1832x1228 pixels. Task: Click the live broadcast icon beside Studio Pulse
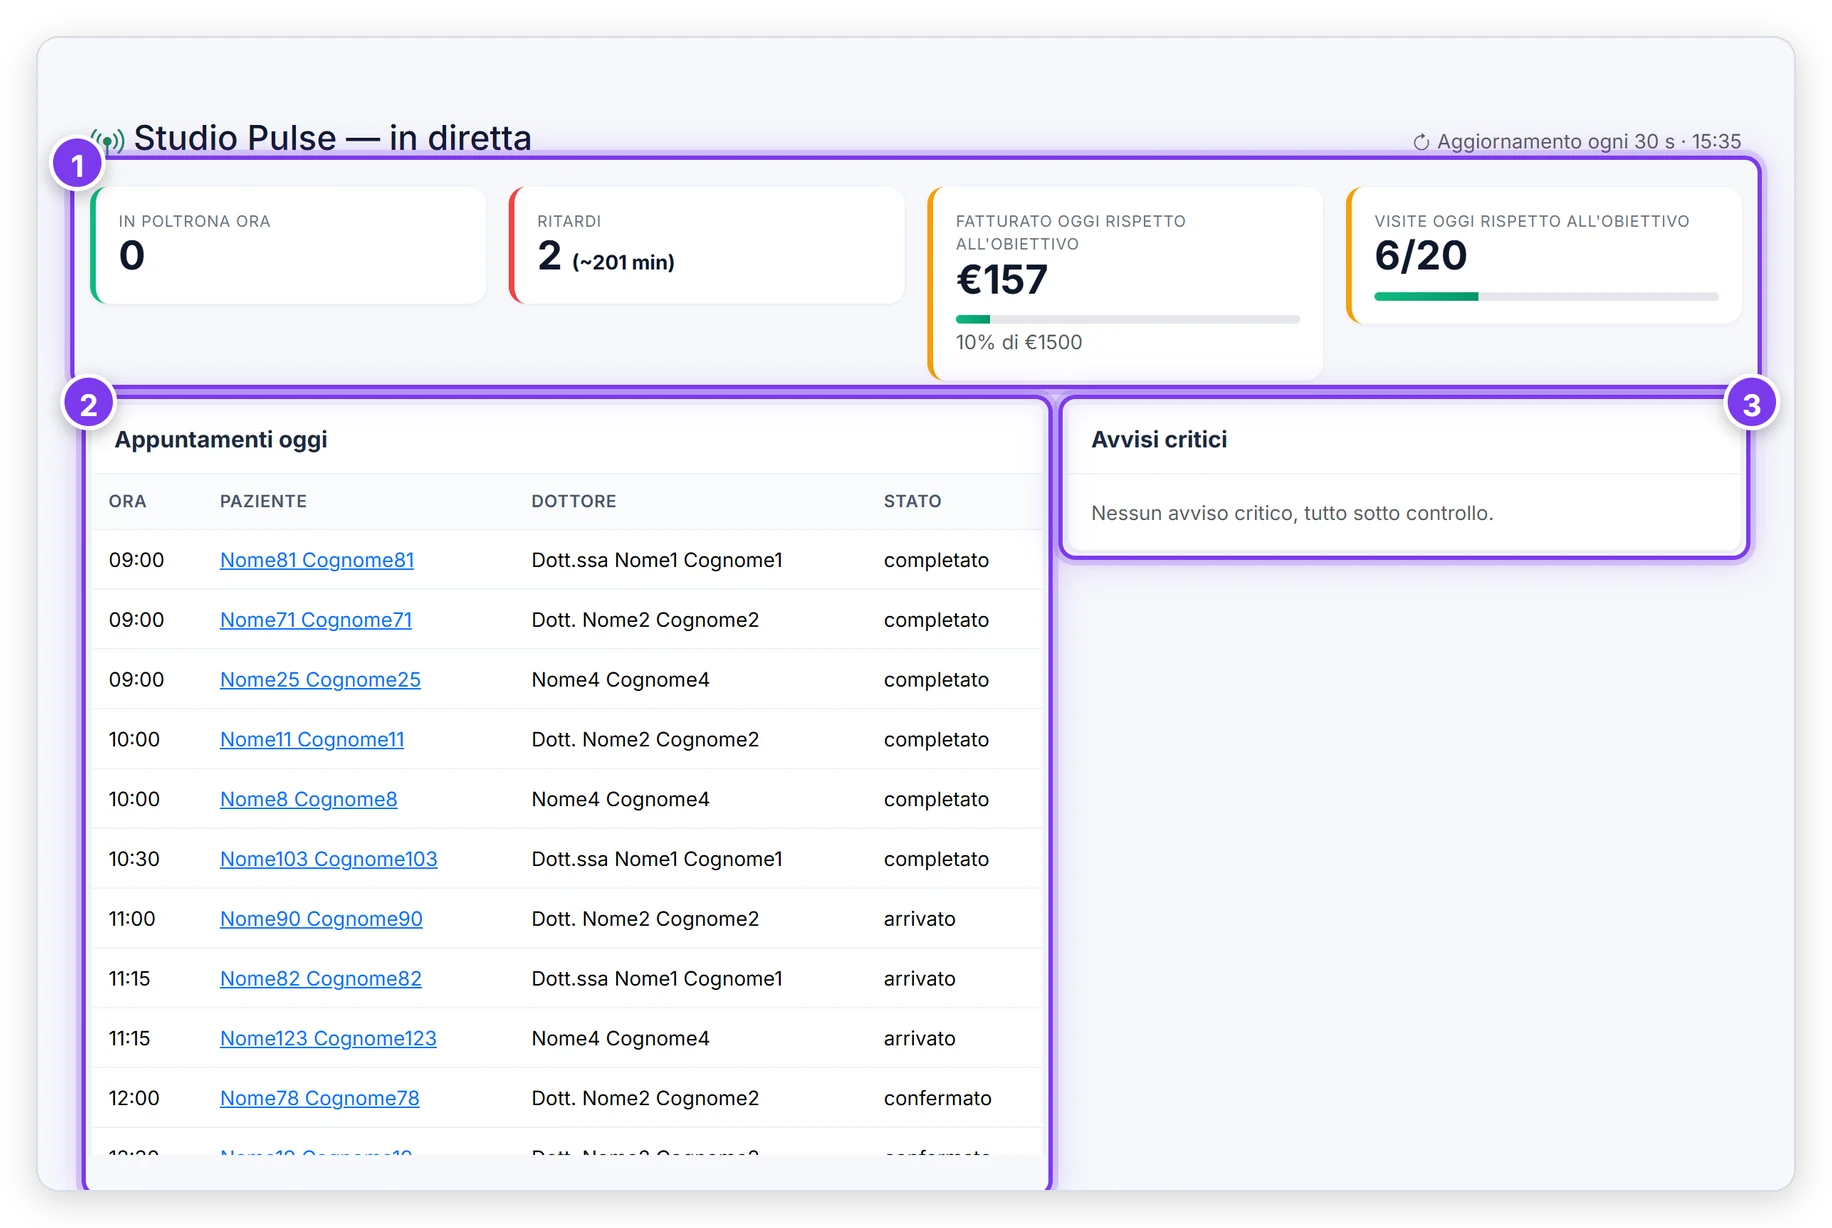point(108,141)
